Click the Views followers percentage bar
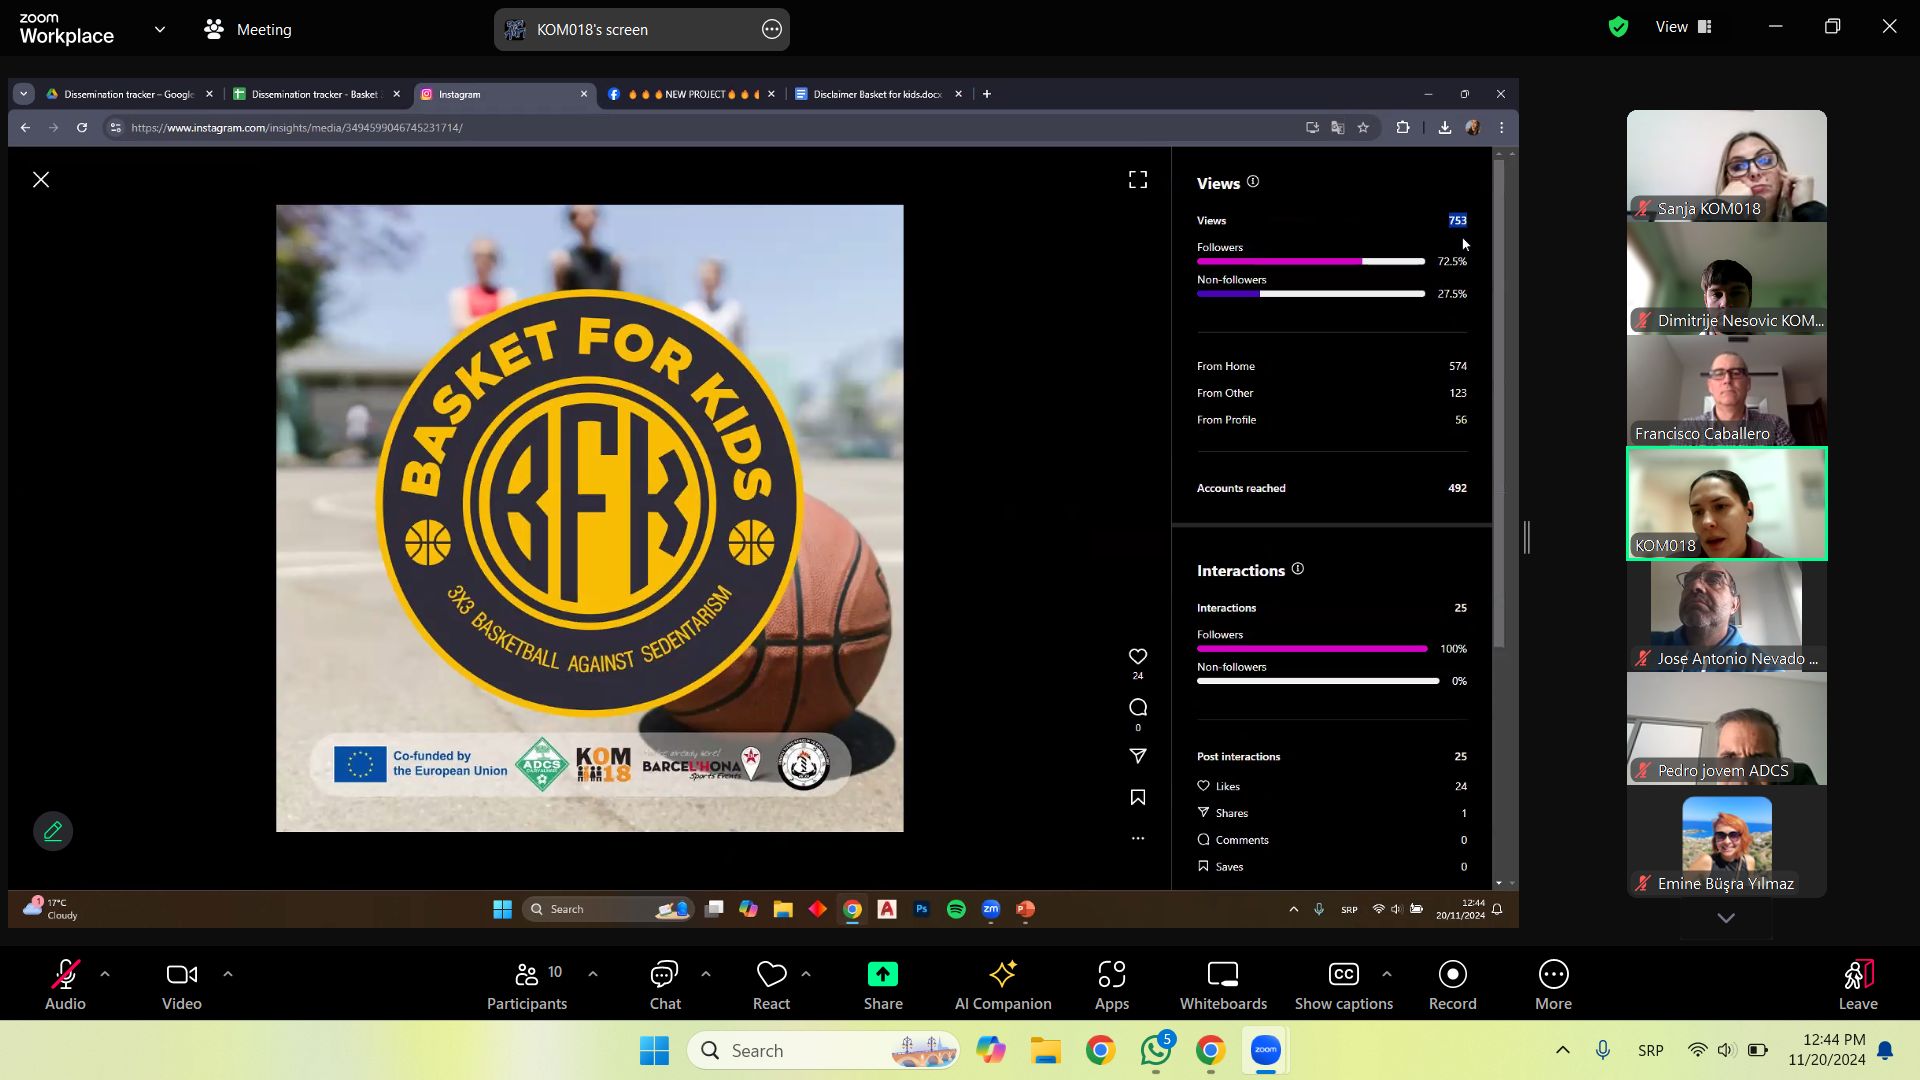 (x=1311, y=261)
